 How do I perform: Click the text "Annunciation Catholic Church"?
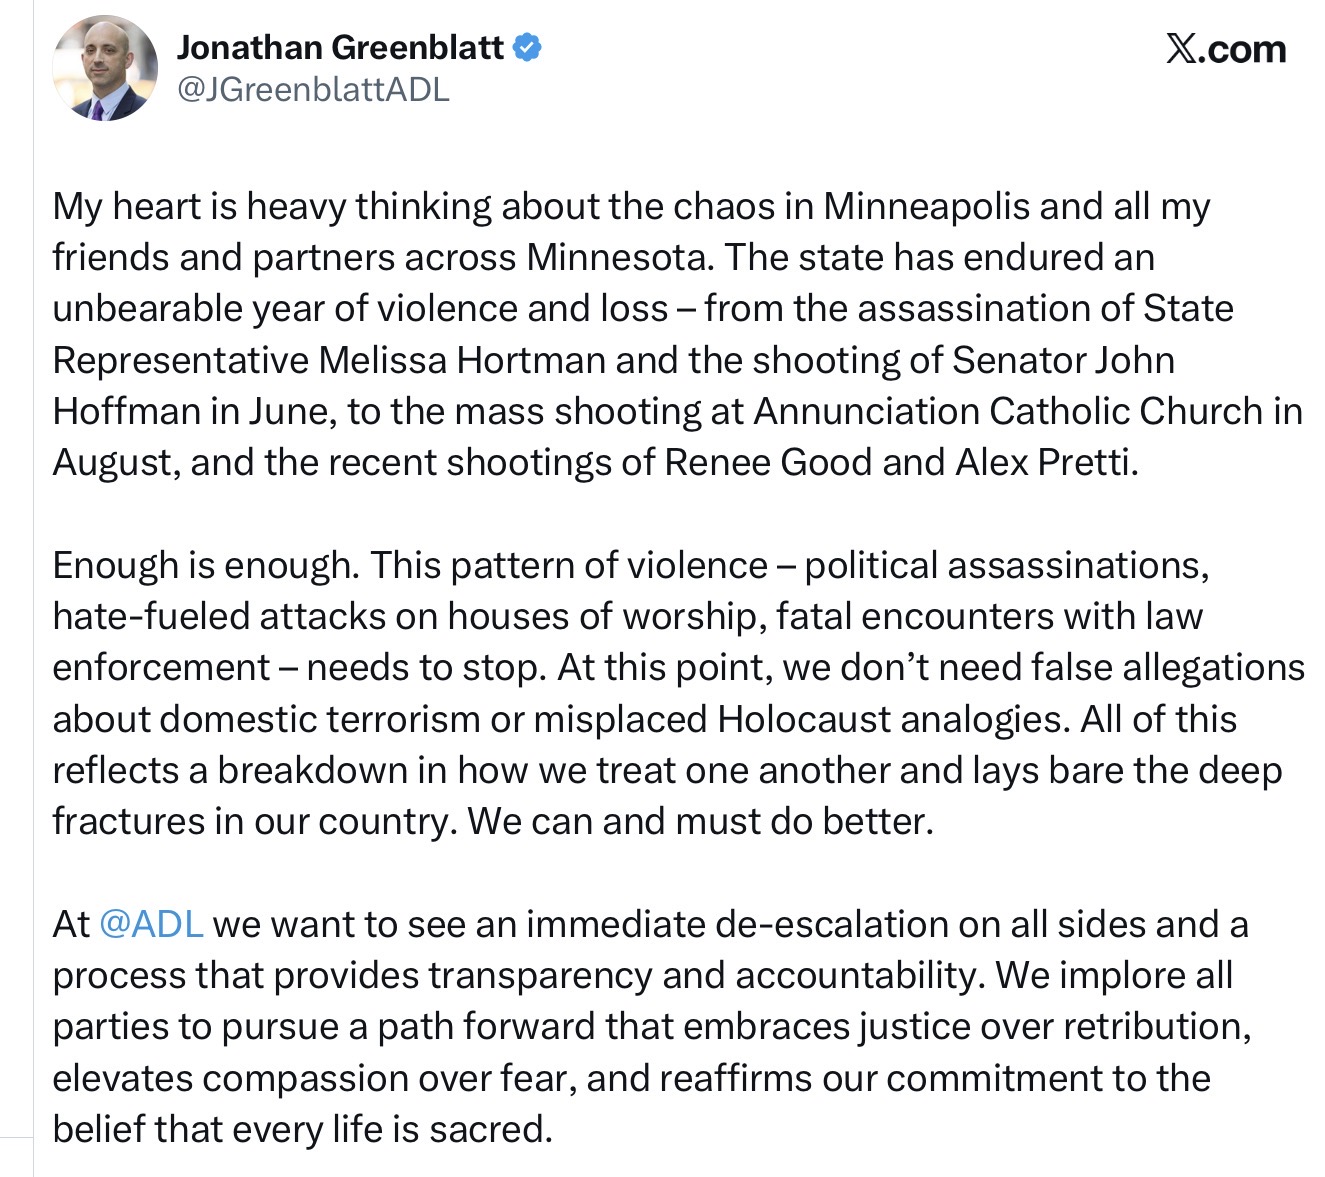(1008, 411)
